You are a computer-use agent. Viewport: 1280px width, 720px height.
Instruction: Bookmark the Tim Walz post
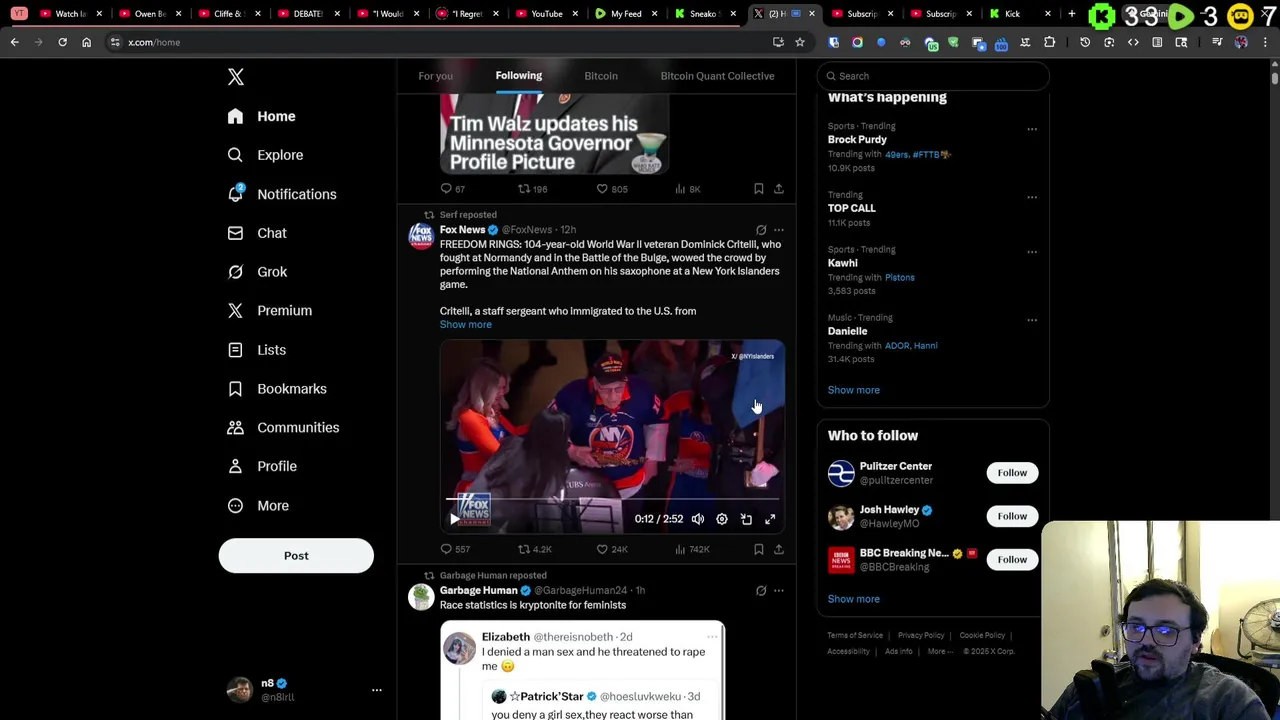(x=758, y=189)
